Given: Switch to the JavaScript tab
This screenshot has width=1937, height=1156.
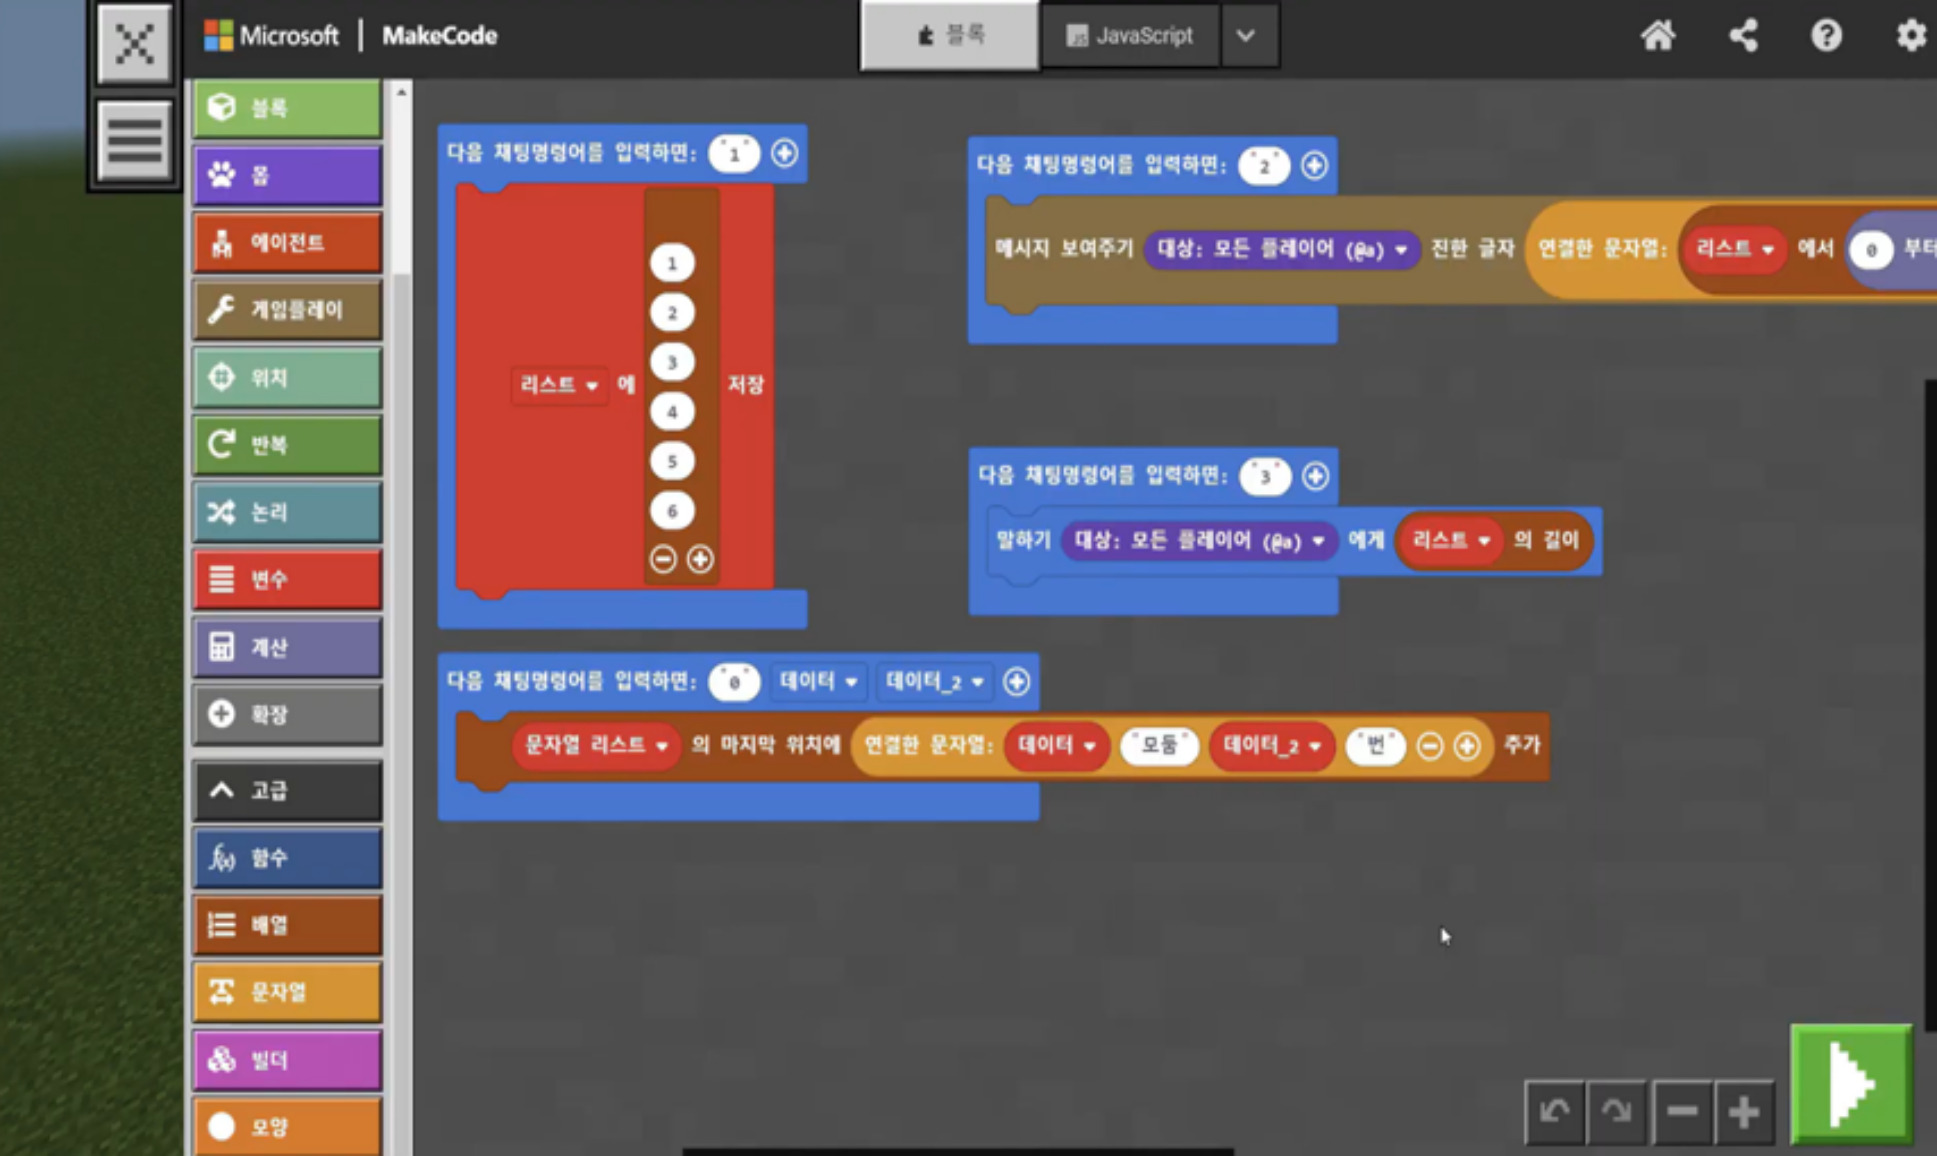Looking at the screenshot, I should tap(1130, 36).
